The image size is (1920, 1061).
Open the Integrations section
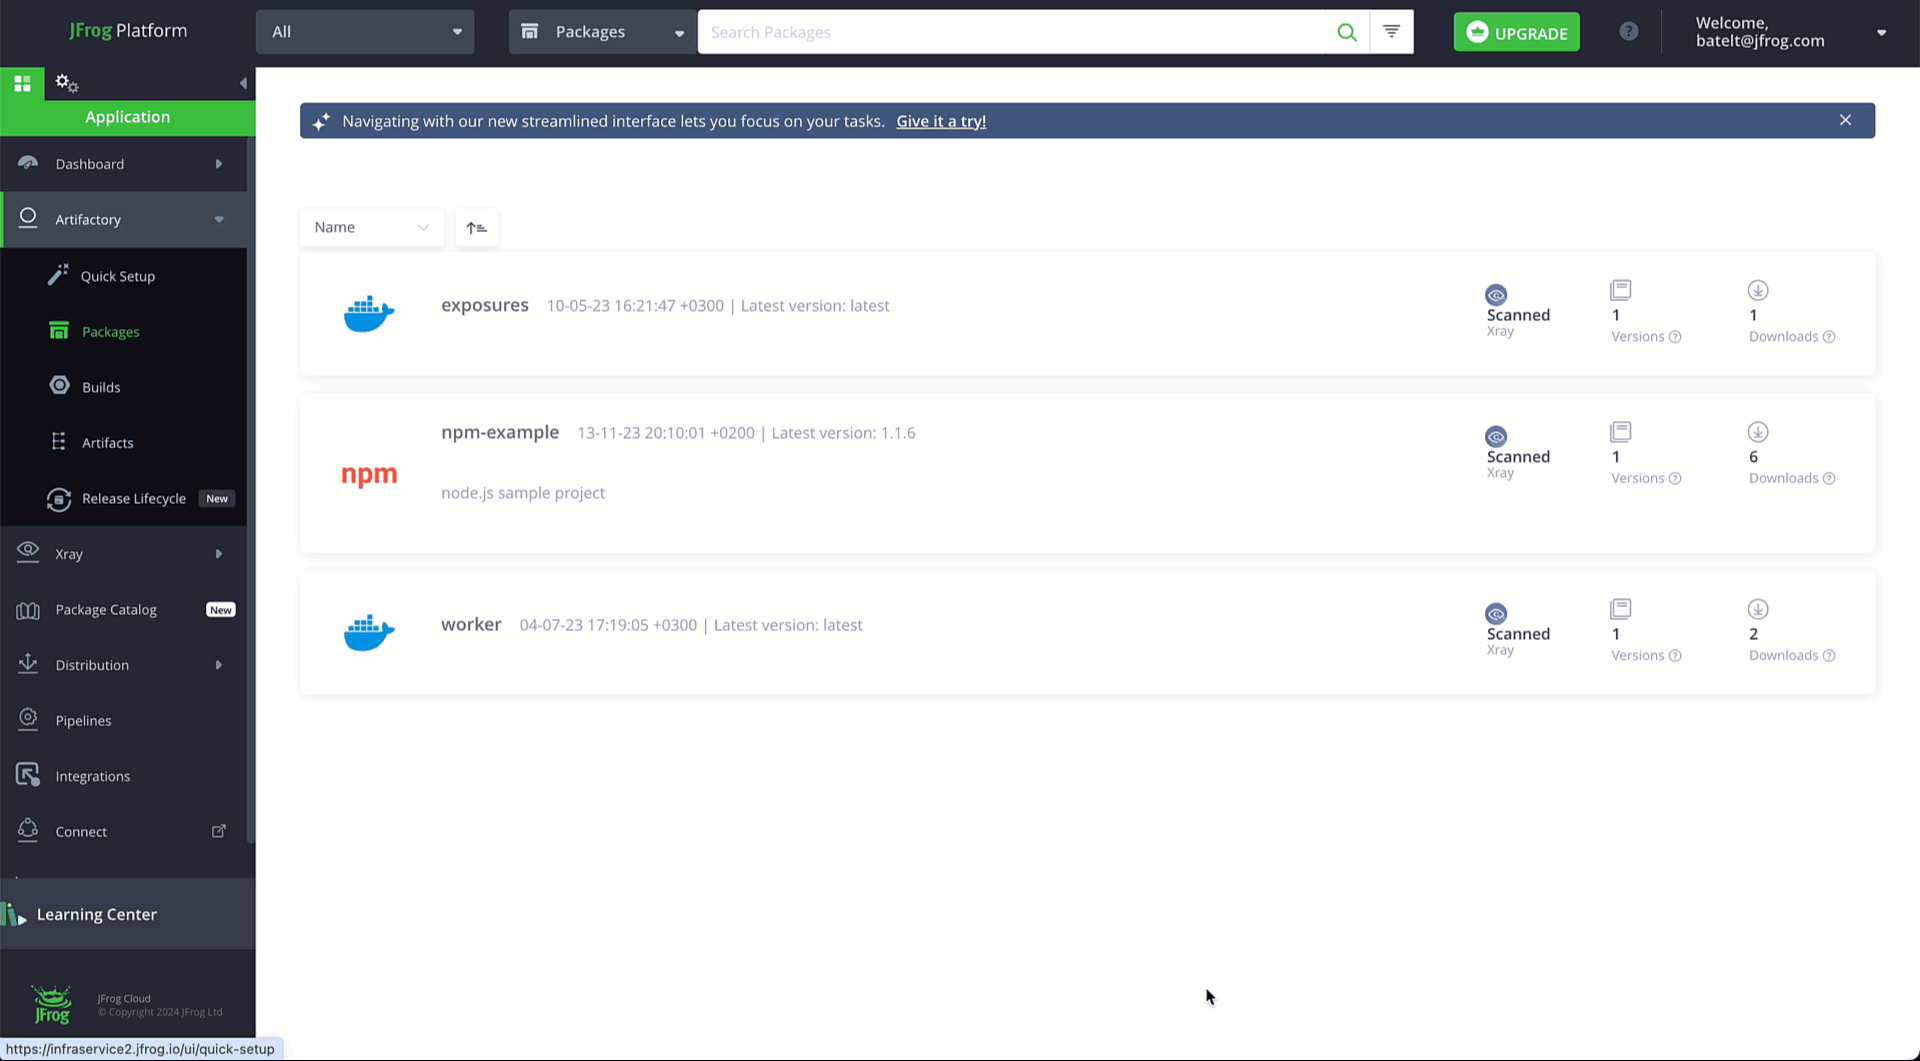point(92,776)
